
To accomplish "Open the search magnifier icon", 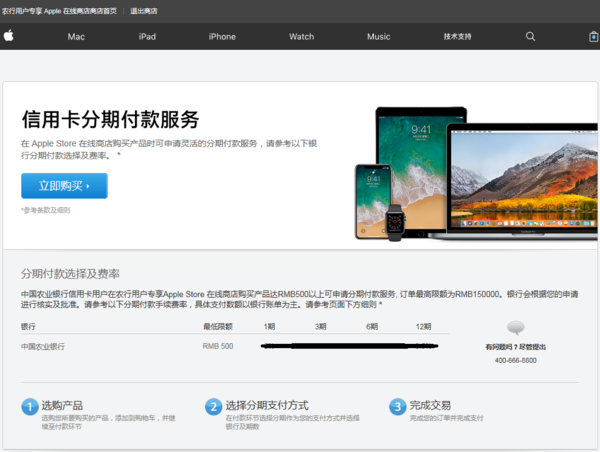I will (x=530, y=36).
